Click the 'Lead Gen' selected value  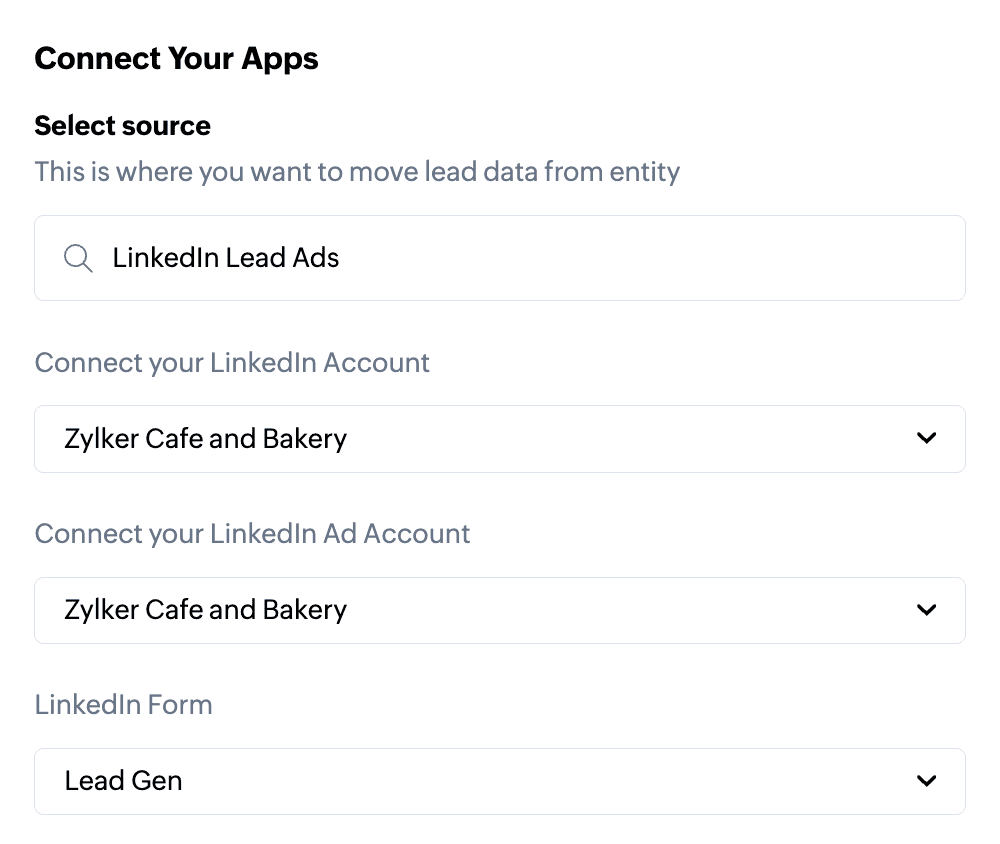[123, 781]
